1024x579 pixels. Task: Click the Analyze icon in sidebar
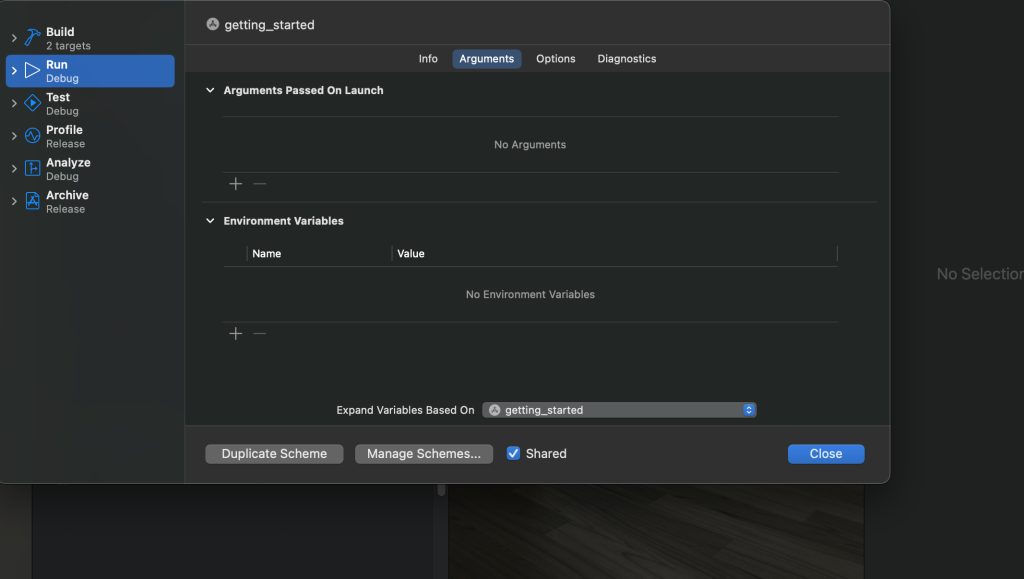32,168
